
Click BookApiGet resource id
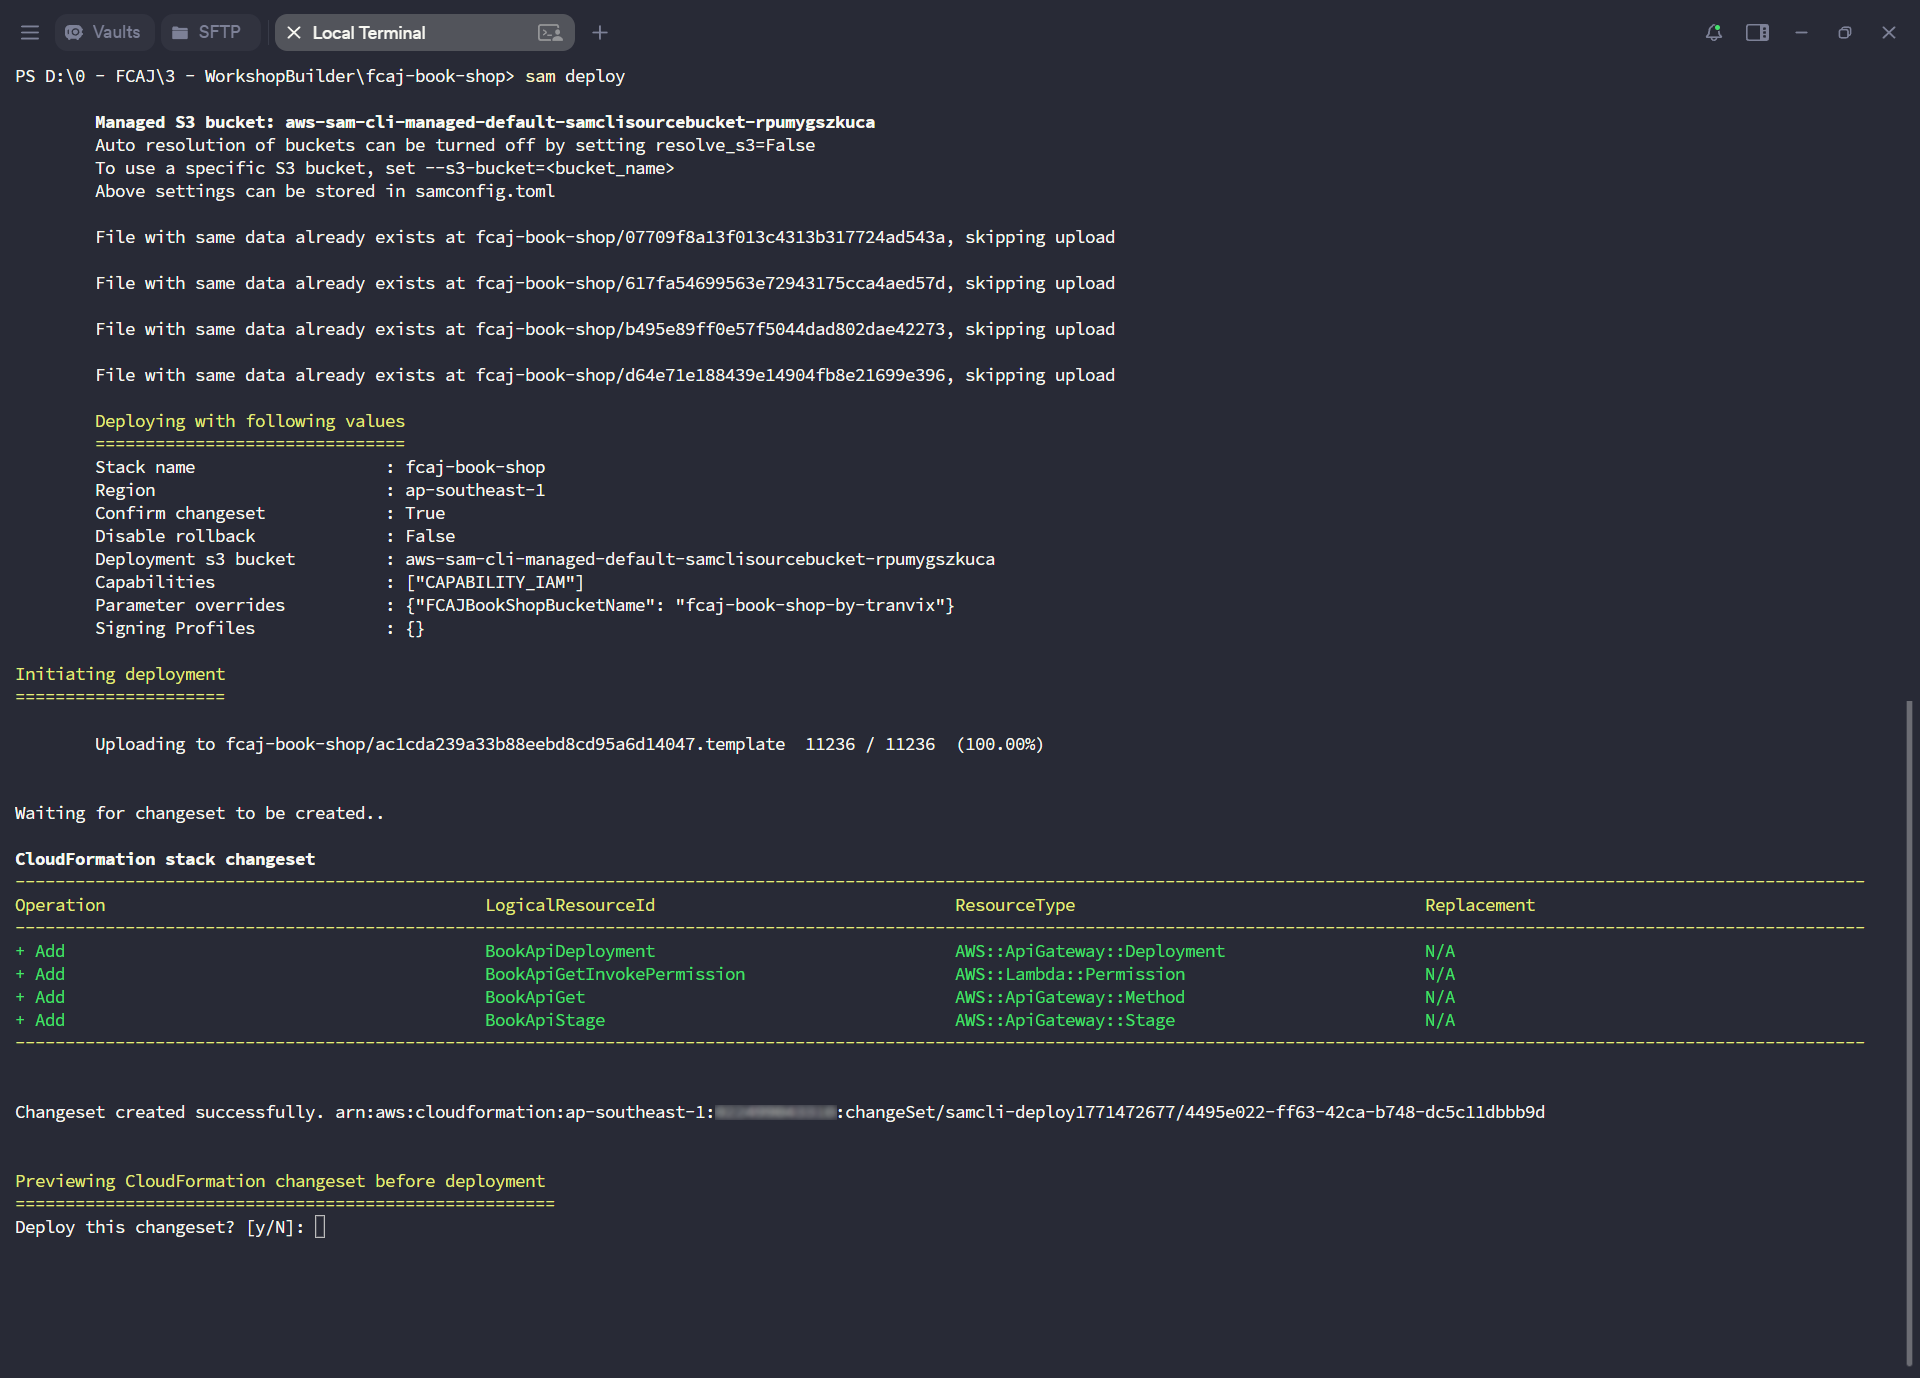tap(535, 997)
